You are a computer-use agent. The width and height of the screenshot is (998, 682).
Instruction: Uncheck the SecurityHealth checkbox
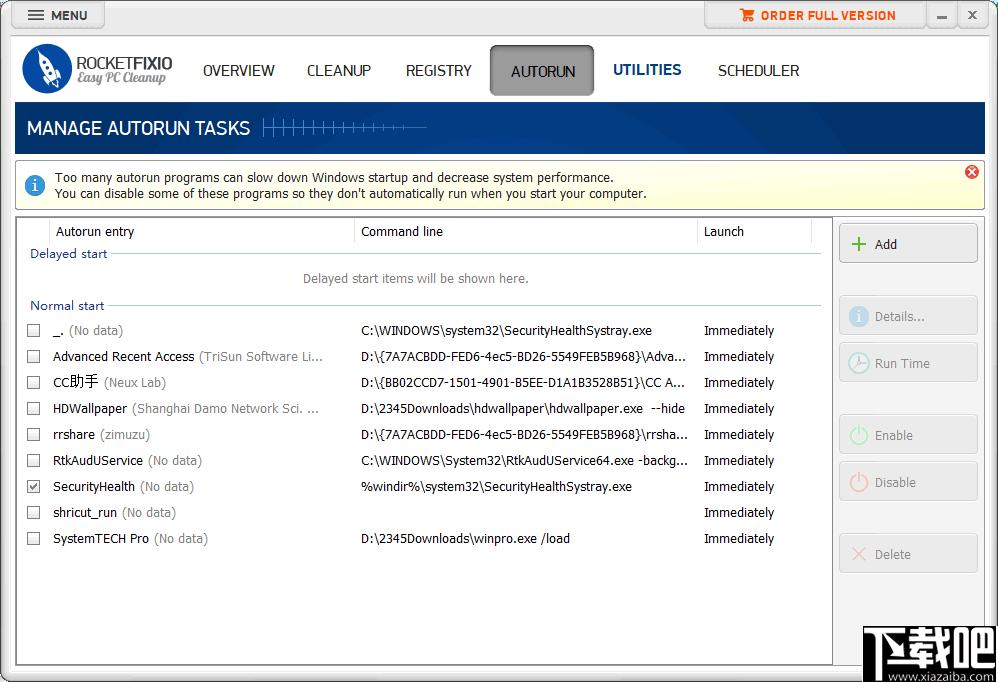coord(34,486)
